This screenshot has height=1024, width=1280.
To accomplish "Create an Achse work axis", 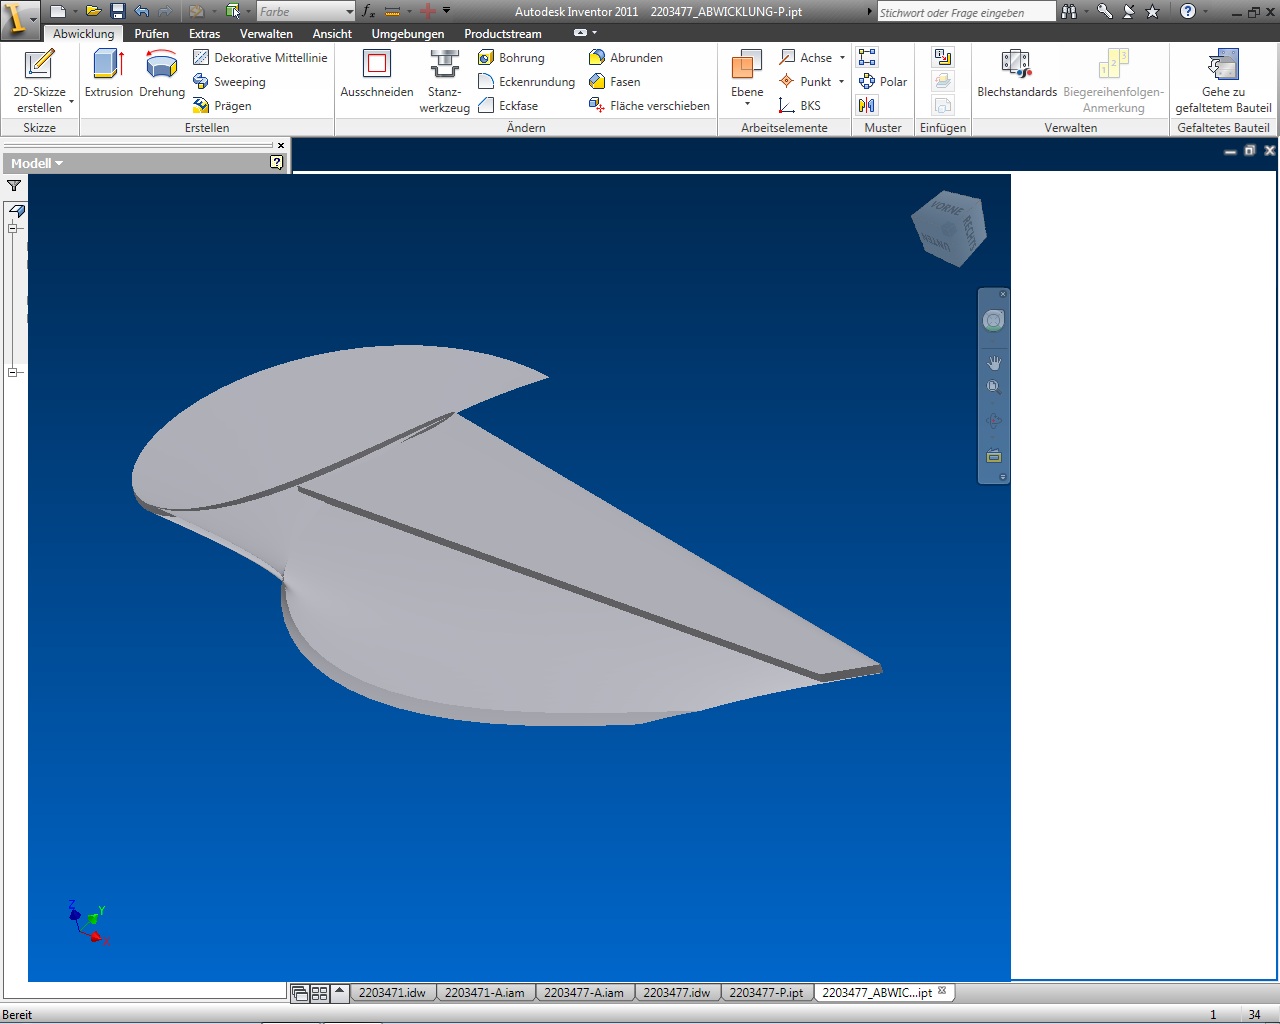I will pos(807,58).
